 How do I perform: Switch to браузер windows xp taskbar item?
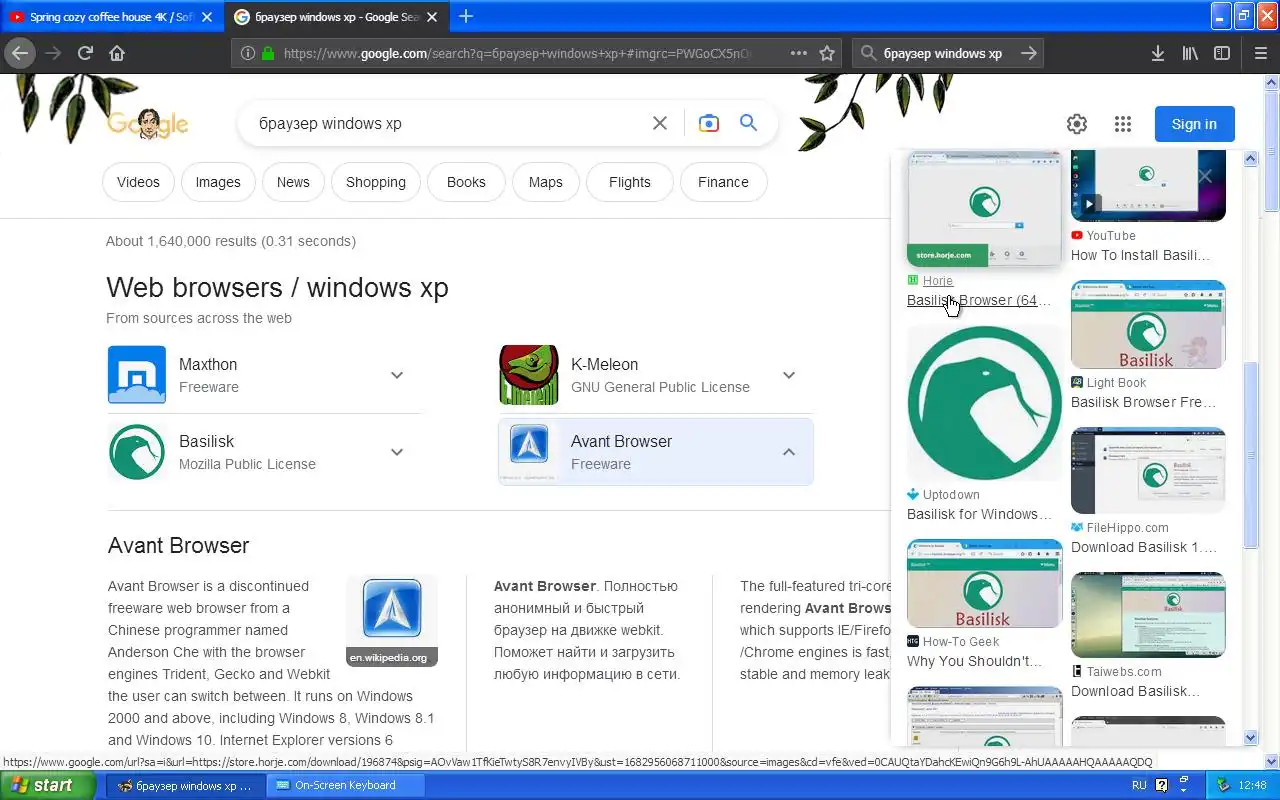(185, 786)
